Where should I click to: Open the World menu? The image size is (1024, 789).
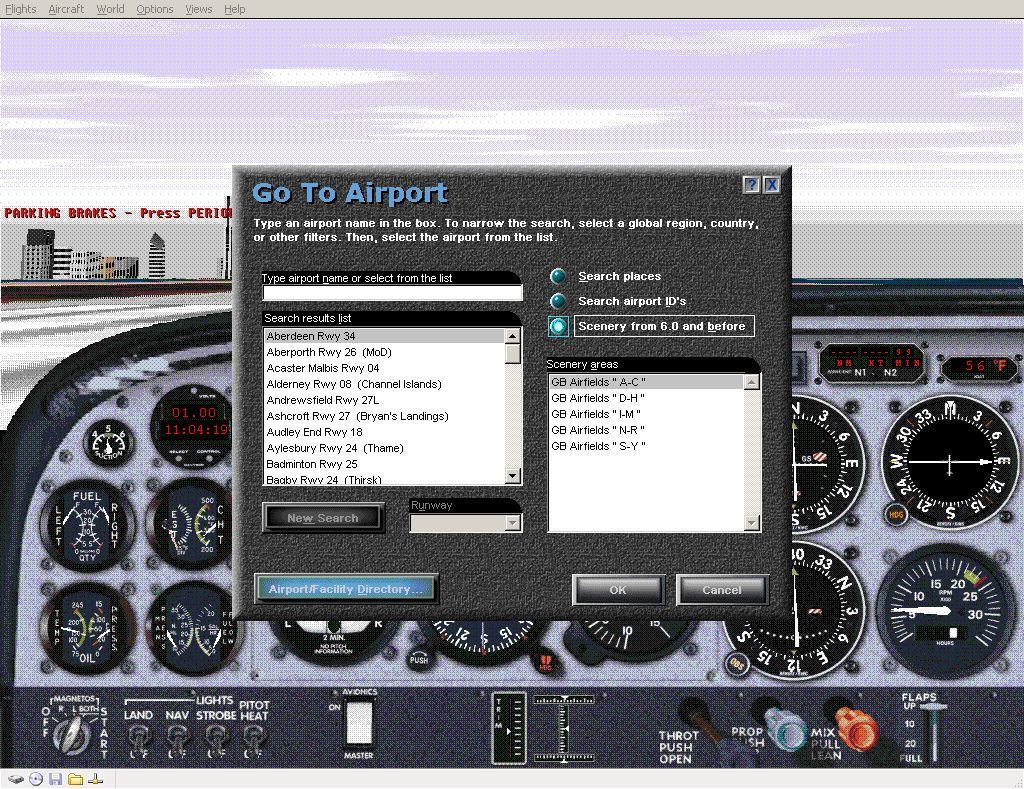110,9
